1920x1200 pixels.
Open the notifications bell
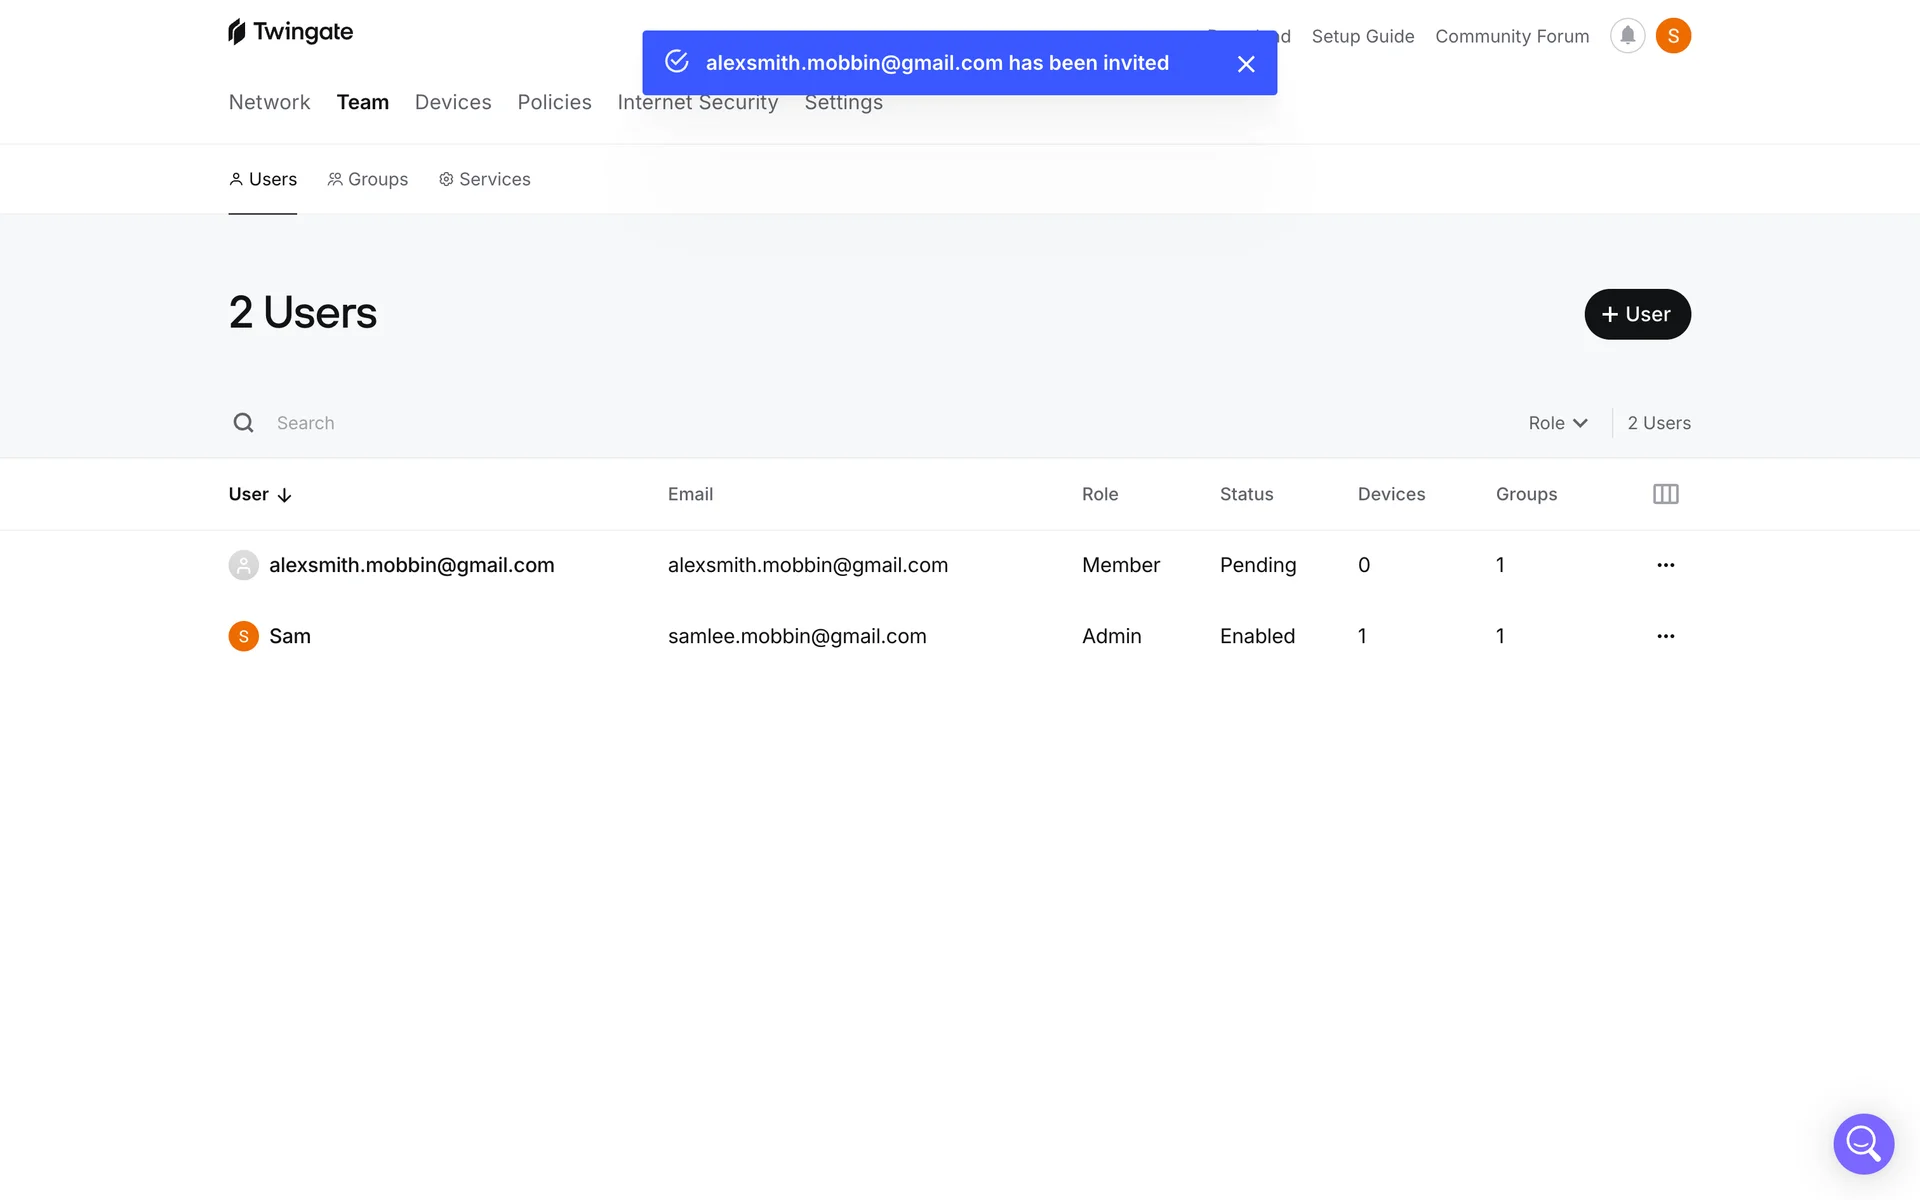[x=1627, y=36]
